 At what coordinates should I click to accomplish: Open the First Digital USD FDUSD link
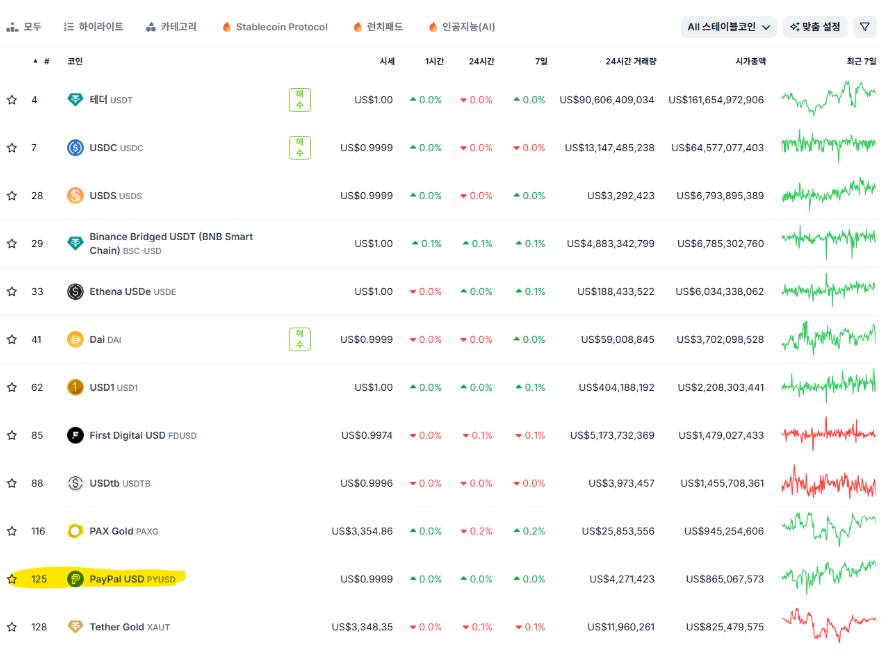click(x=143, y=435)
